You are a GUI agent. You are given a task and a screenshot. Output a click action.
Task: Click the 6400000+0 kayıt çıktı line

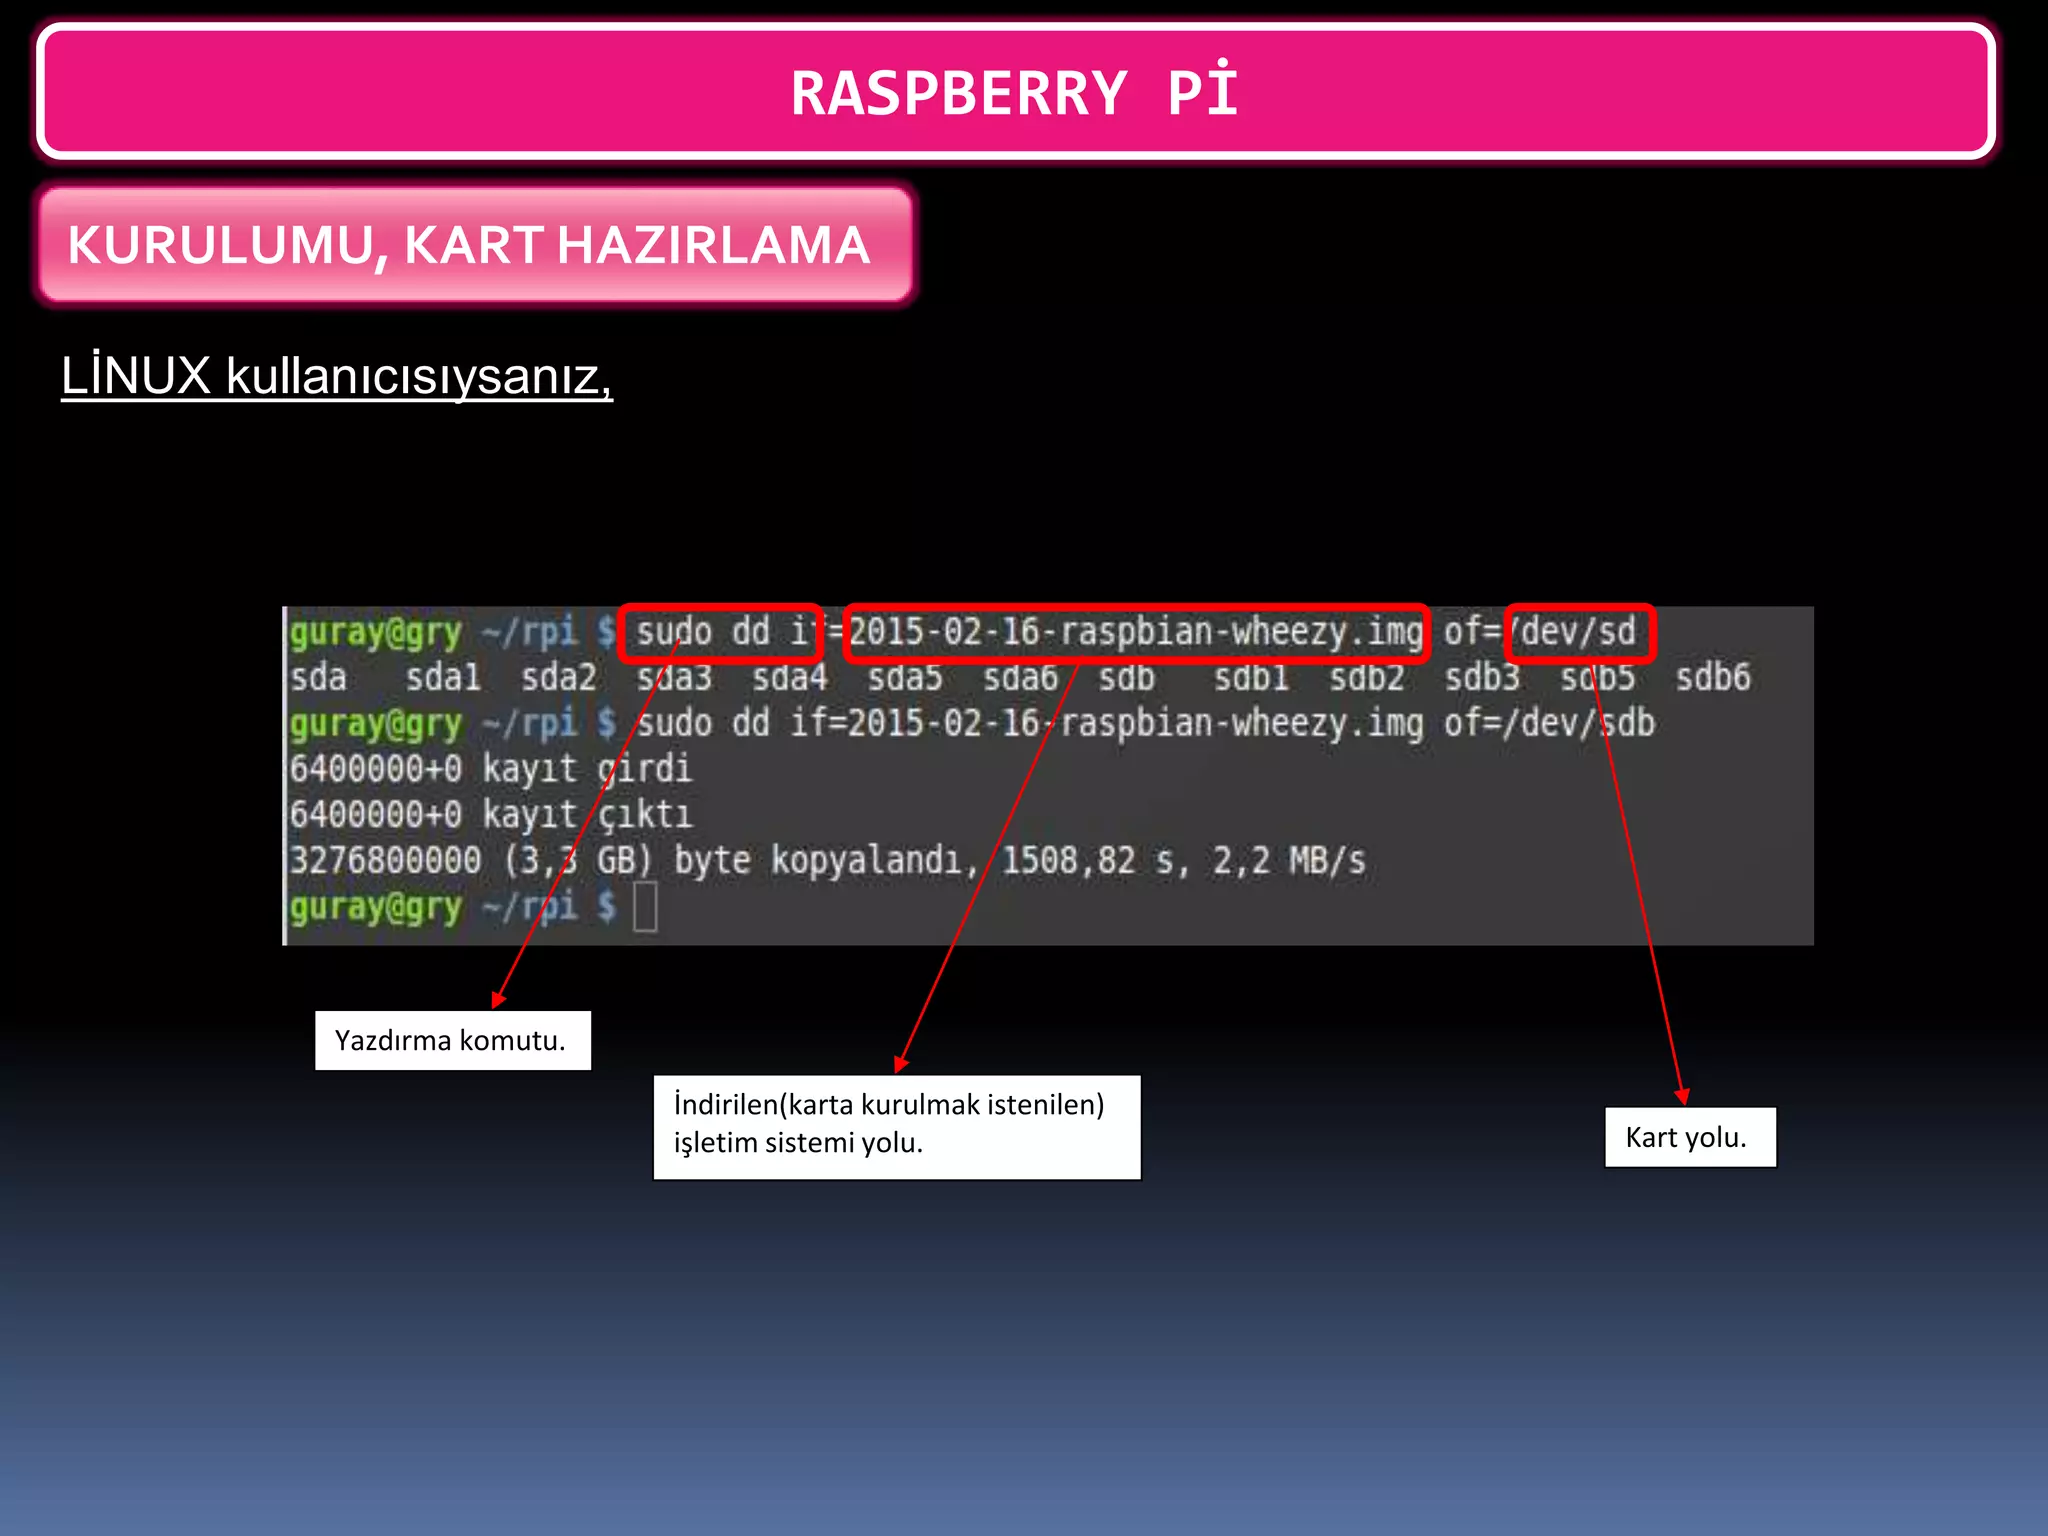coord(490,815)
